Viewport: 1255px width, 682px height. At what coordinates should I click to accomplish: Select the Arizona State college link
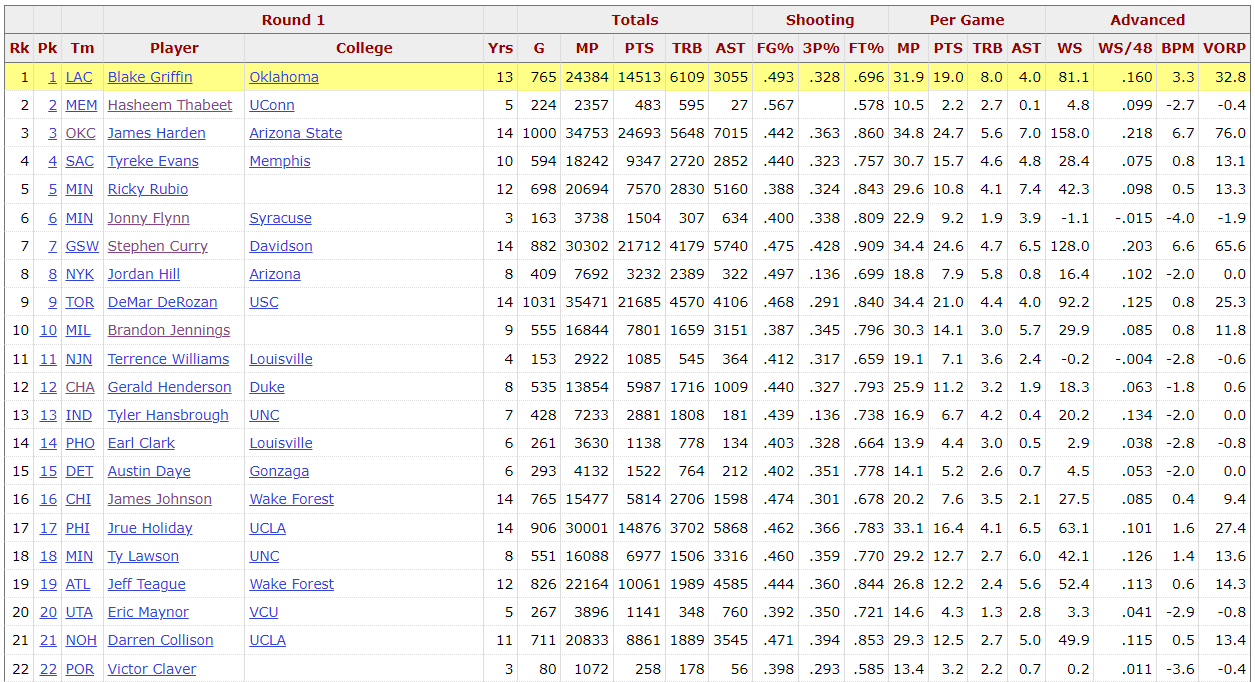click(x=296, y=133)
